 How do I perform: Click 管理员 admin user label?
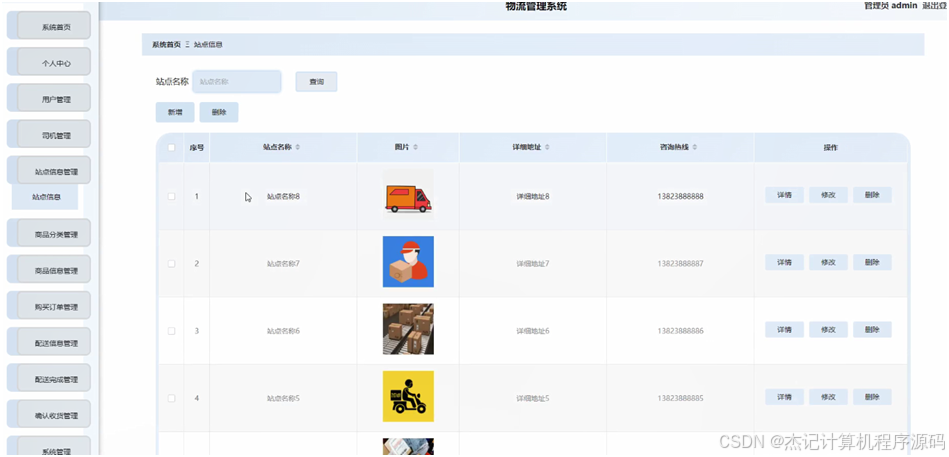click(890, 5)
